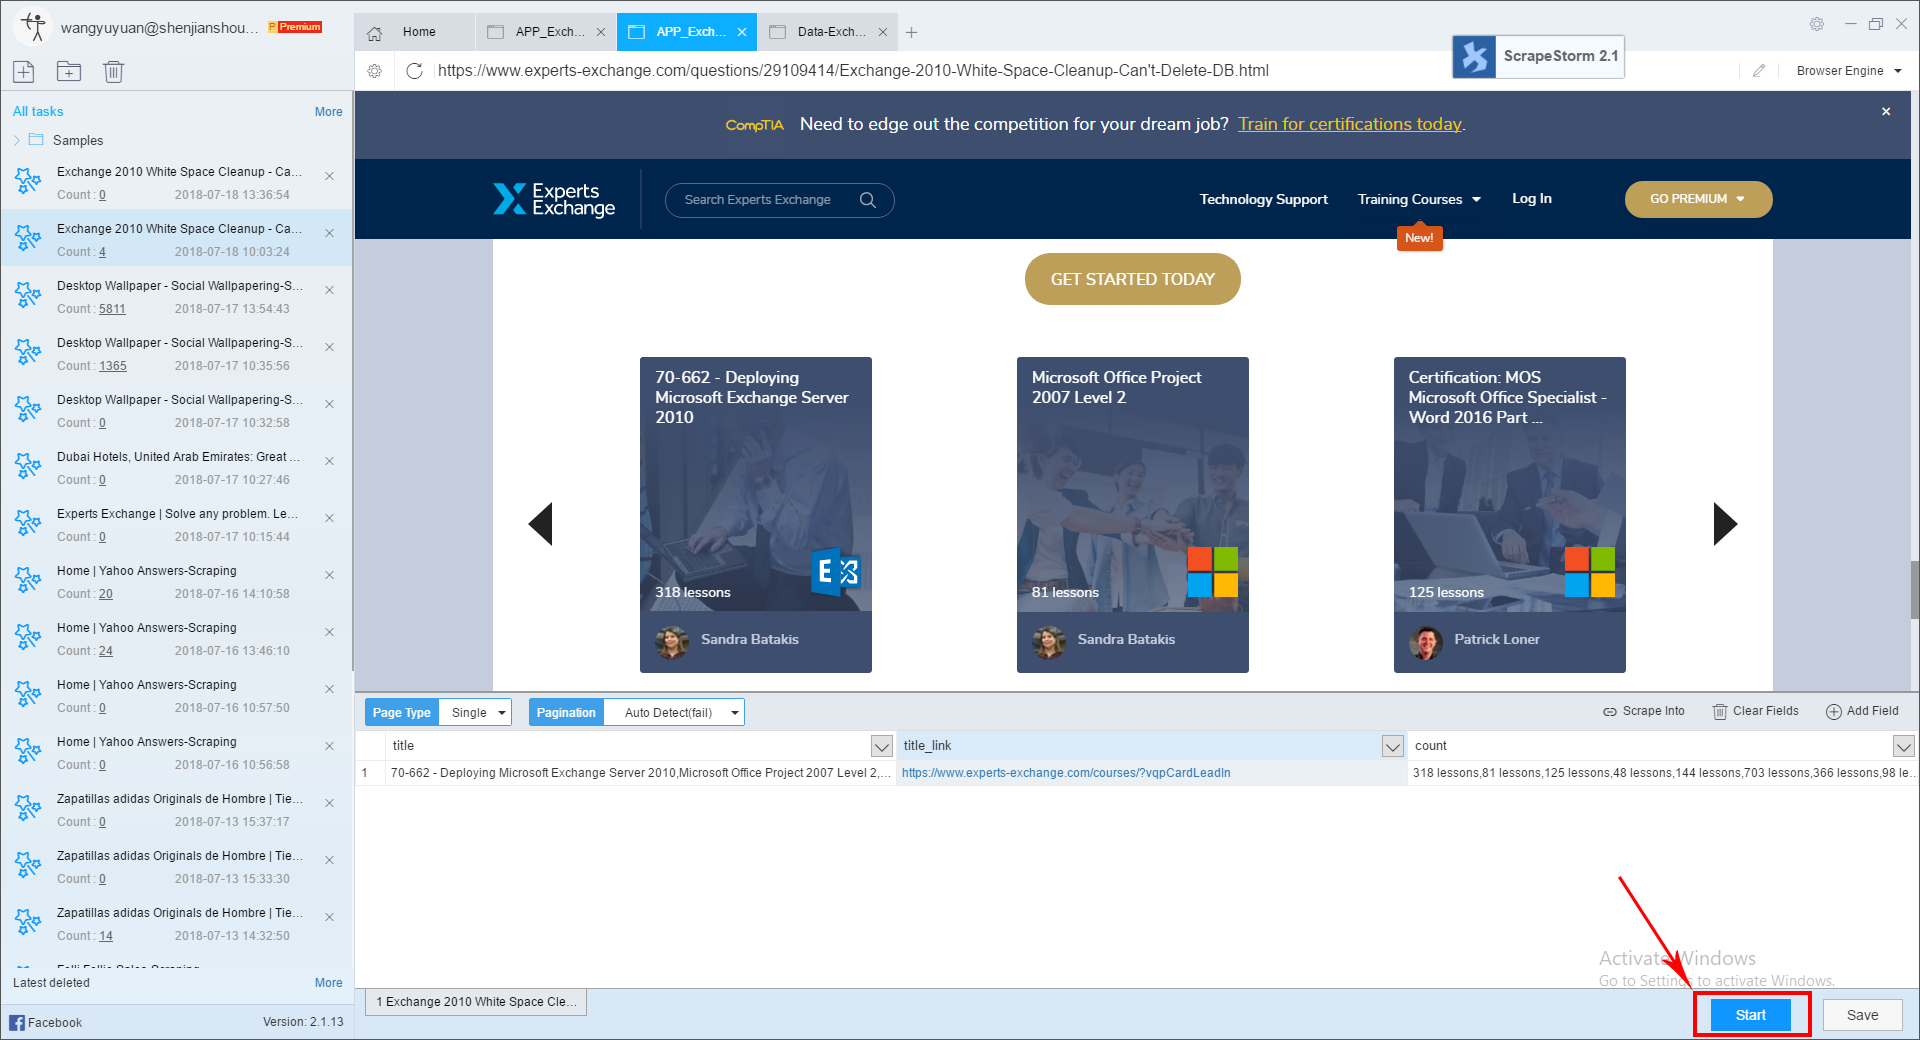The height and width of the screenshot is (1040, 1920).
Task: Select the Exchange 2010 task with Count 4
Action: (x=176, y=238)
